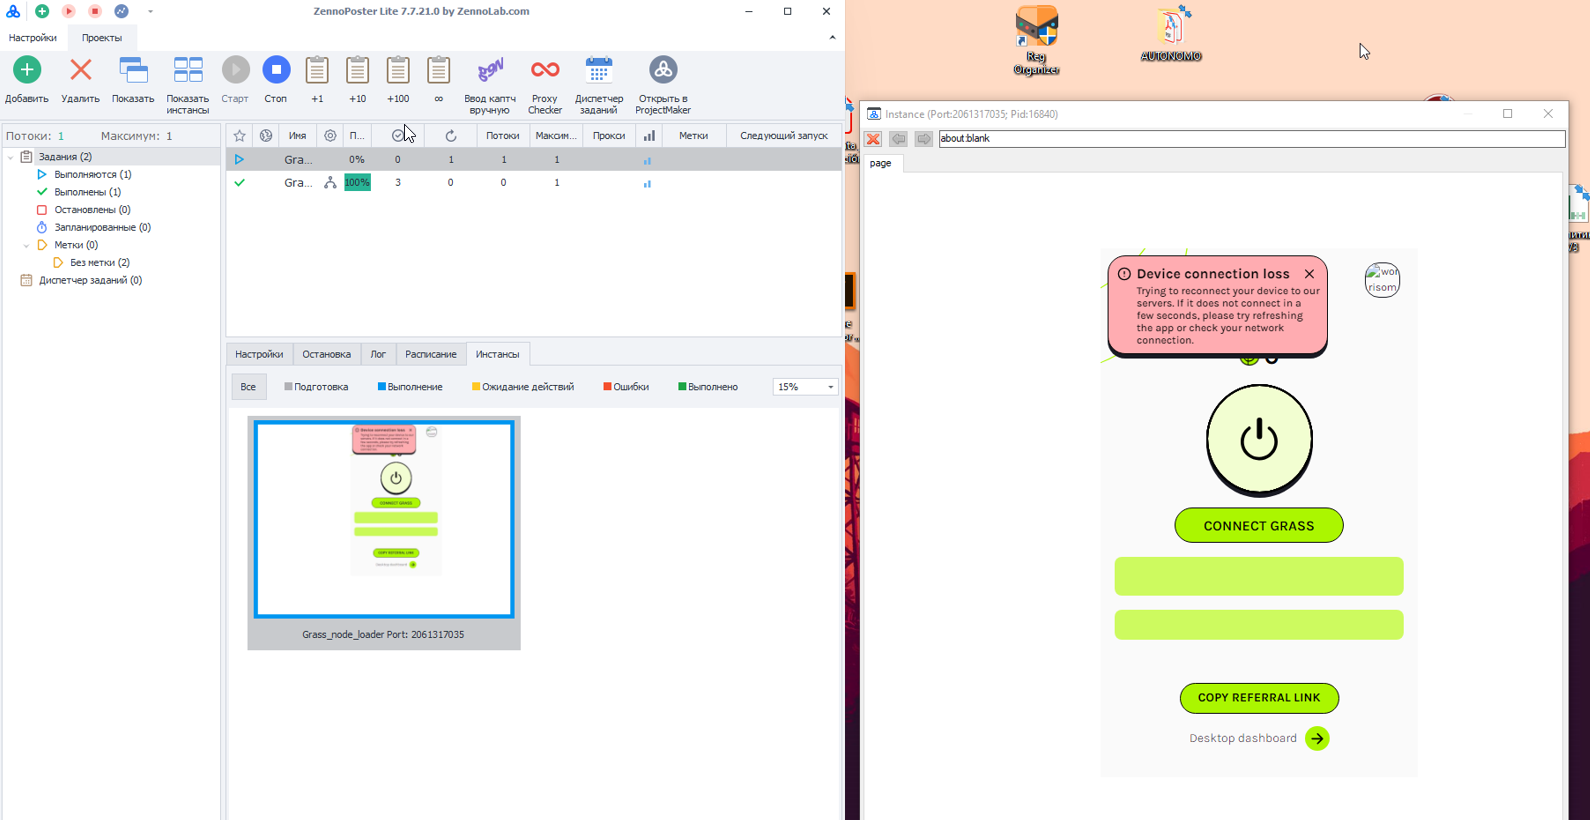1590x820 pixels.
Task: Select Остановлены (0) in the task tree
Action: pos(92,210)
